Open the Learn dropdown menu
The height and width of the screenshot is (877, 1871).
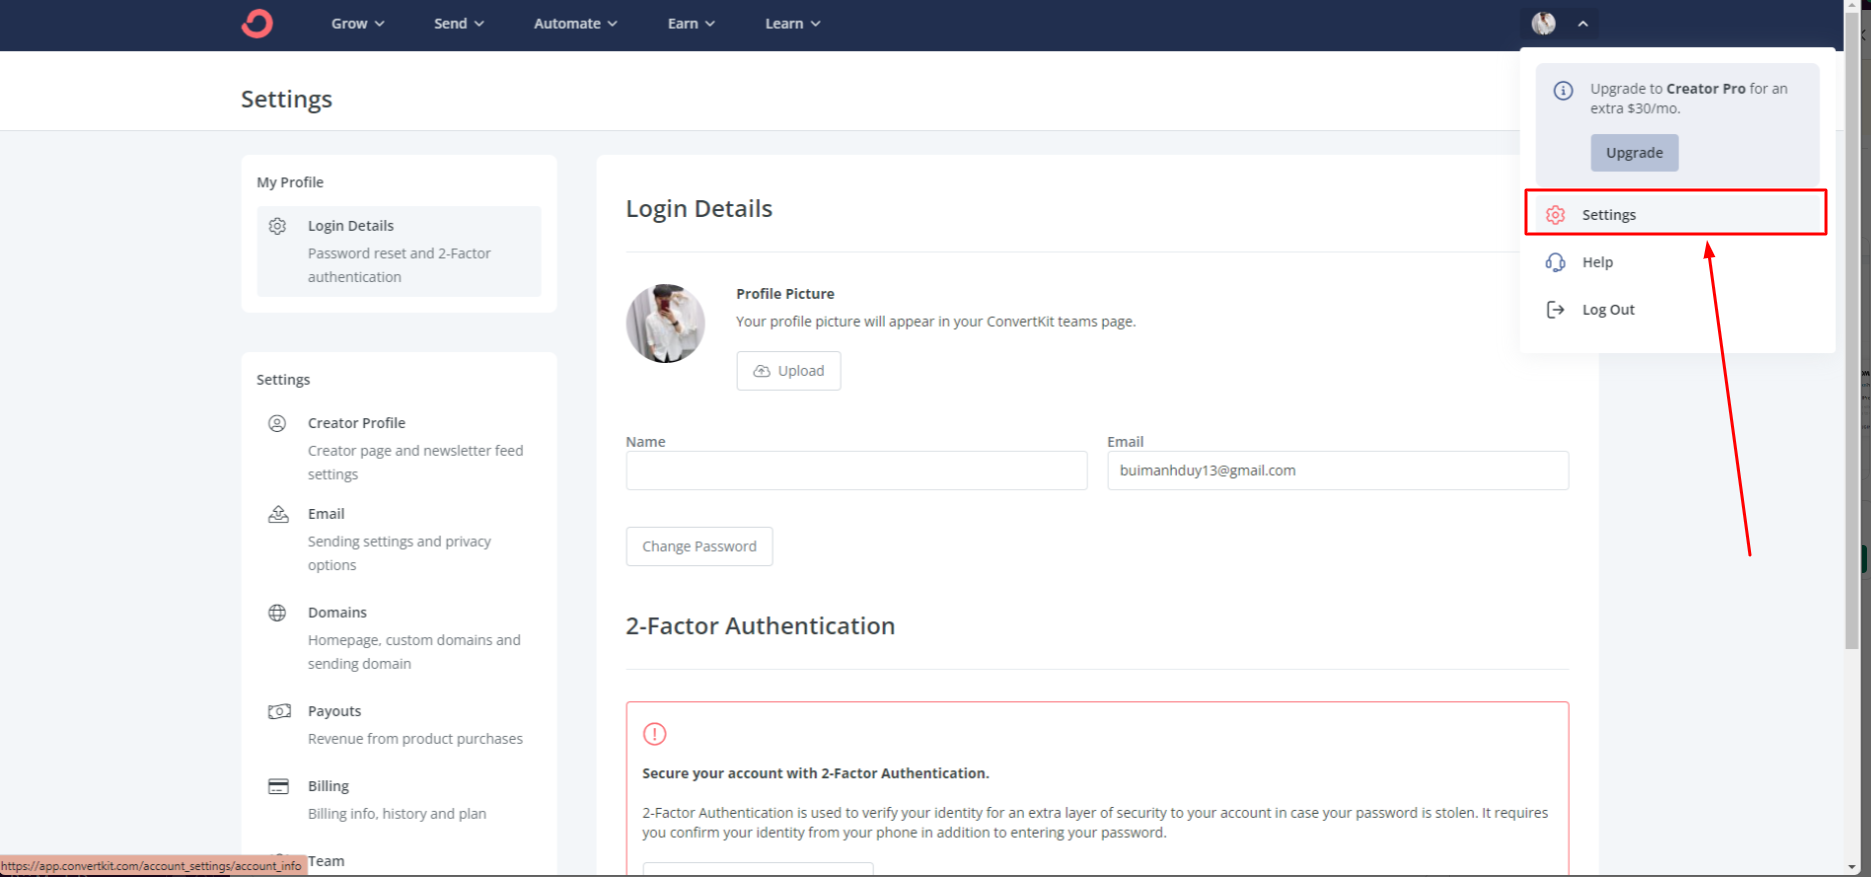(x=792, y=23)
